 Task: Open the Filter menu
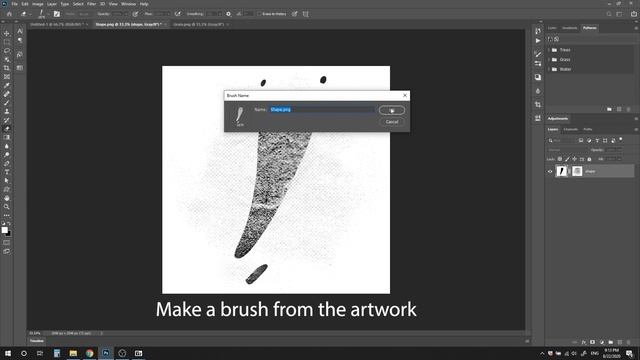[x=91, y=4]
